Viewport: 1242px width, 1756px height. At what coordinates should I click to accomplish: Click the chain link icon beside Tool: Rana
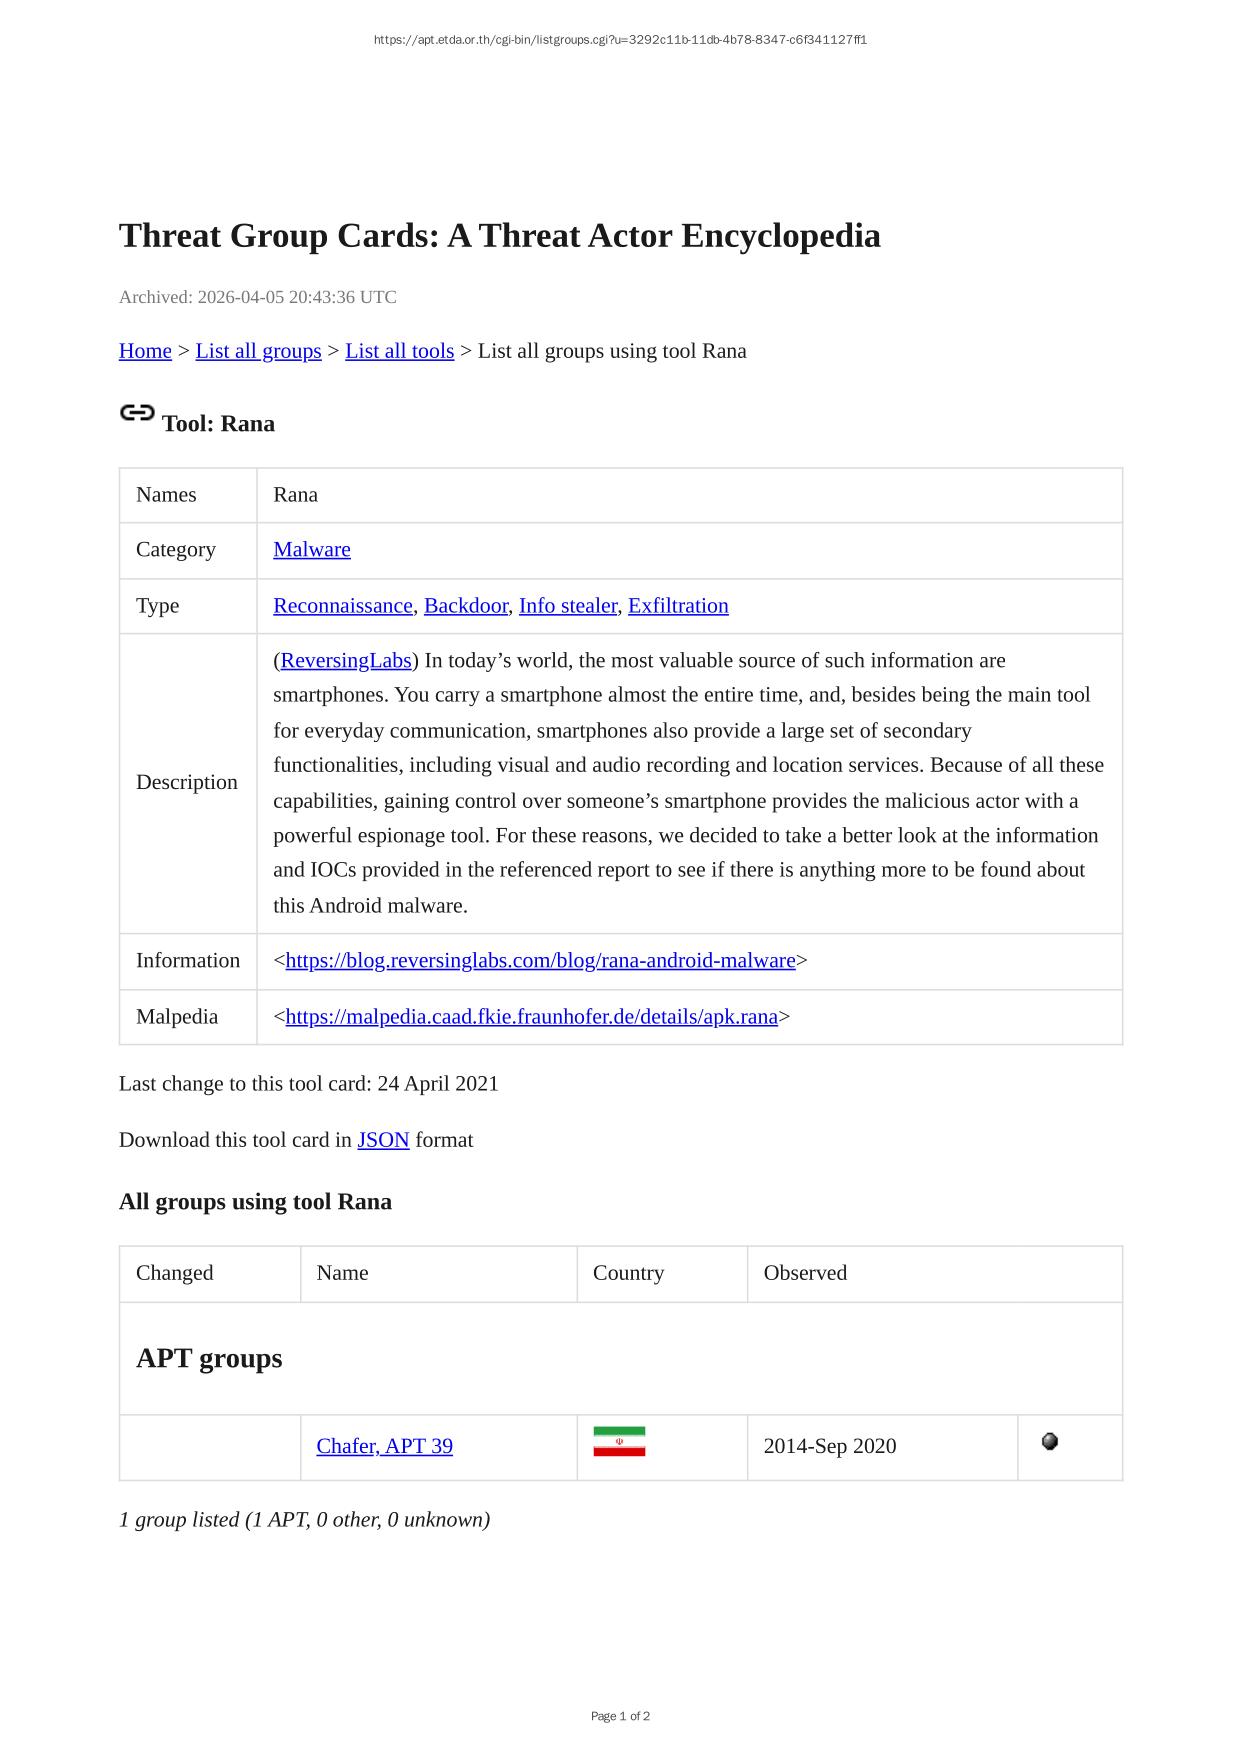coord(137,413)
